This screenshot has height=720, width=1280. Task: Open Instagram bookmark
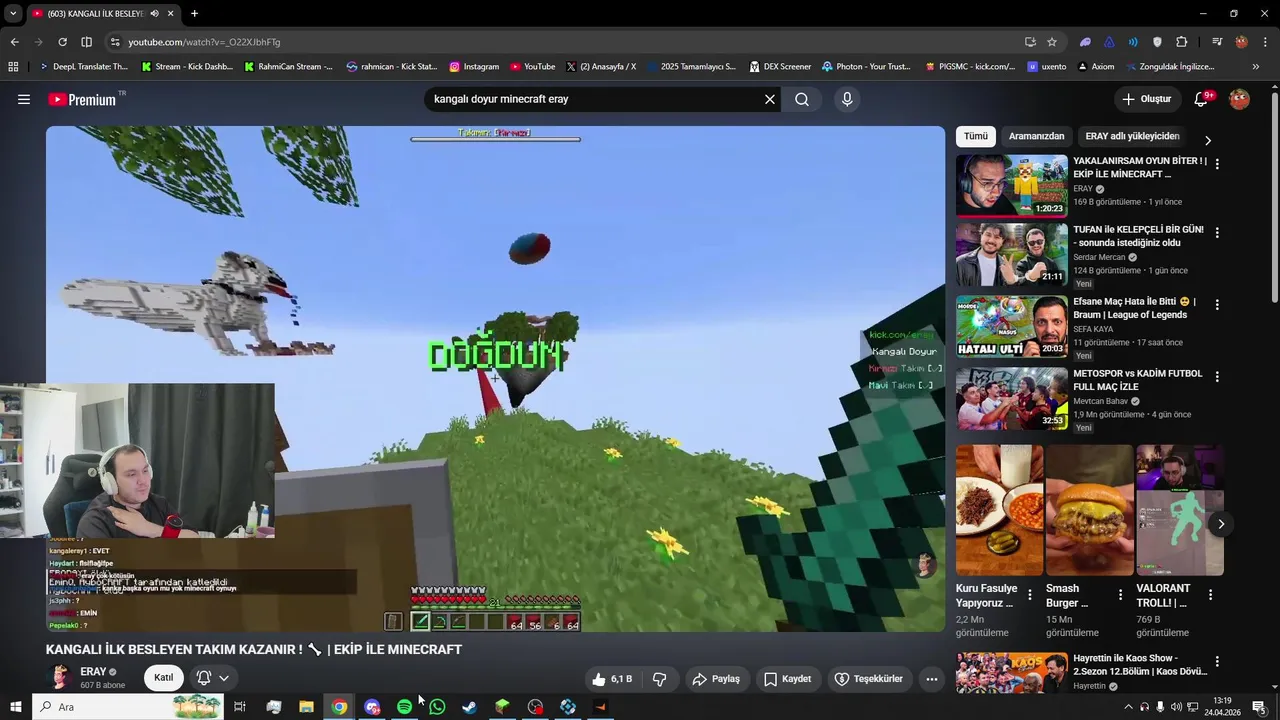[x=474, y=67]
